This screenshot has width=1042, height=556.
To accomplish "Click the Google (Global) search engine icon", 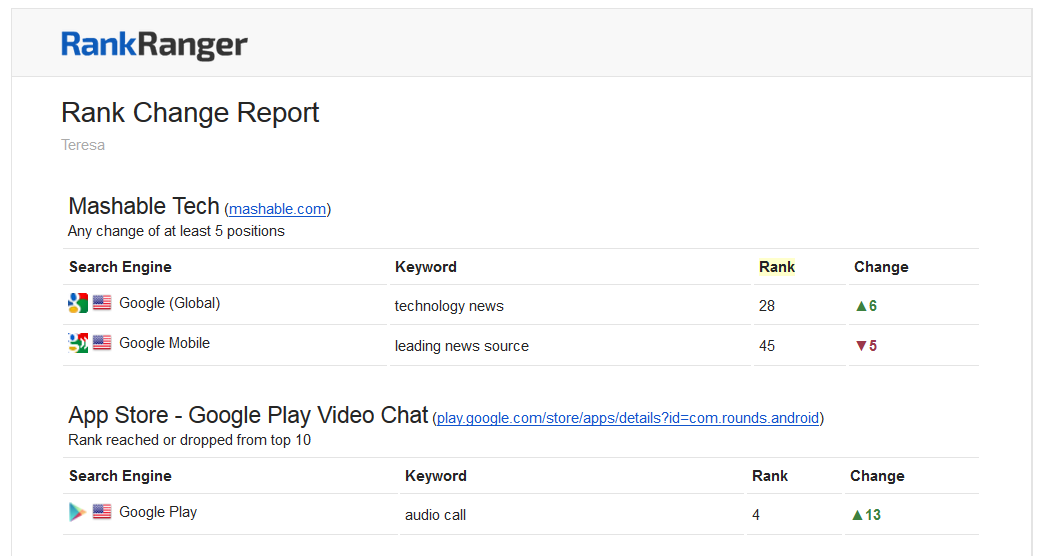I will pyautogui.click(x=78, y=303).
